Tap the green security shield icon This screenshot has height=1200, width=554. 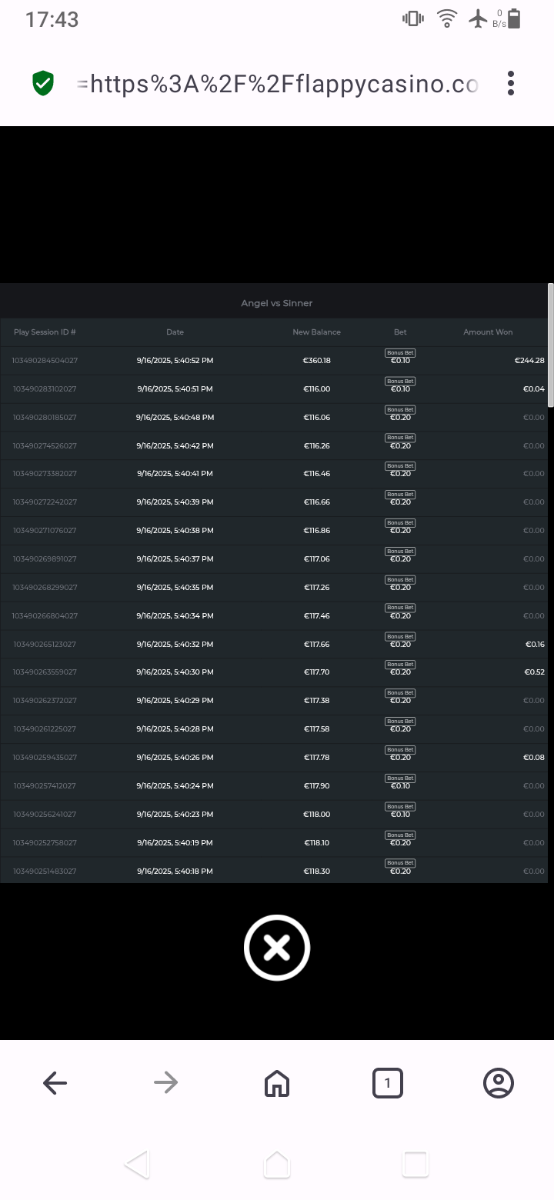tap(43, 84)
